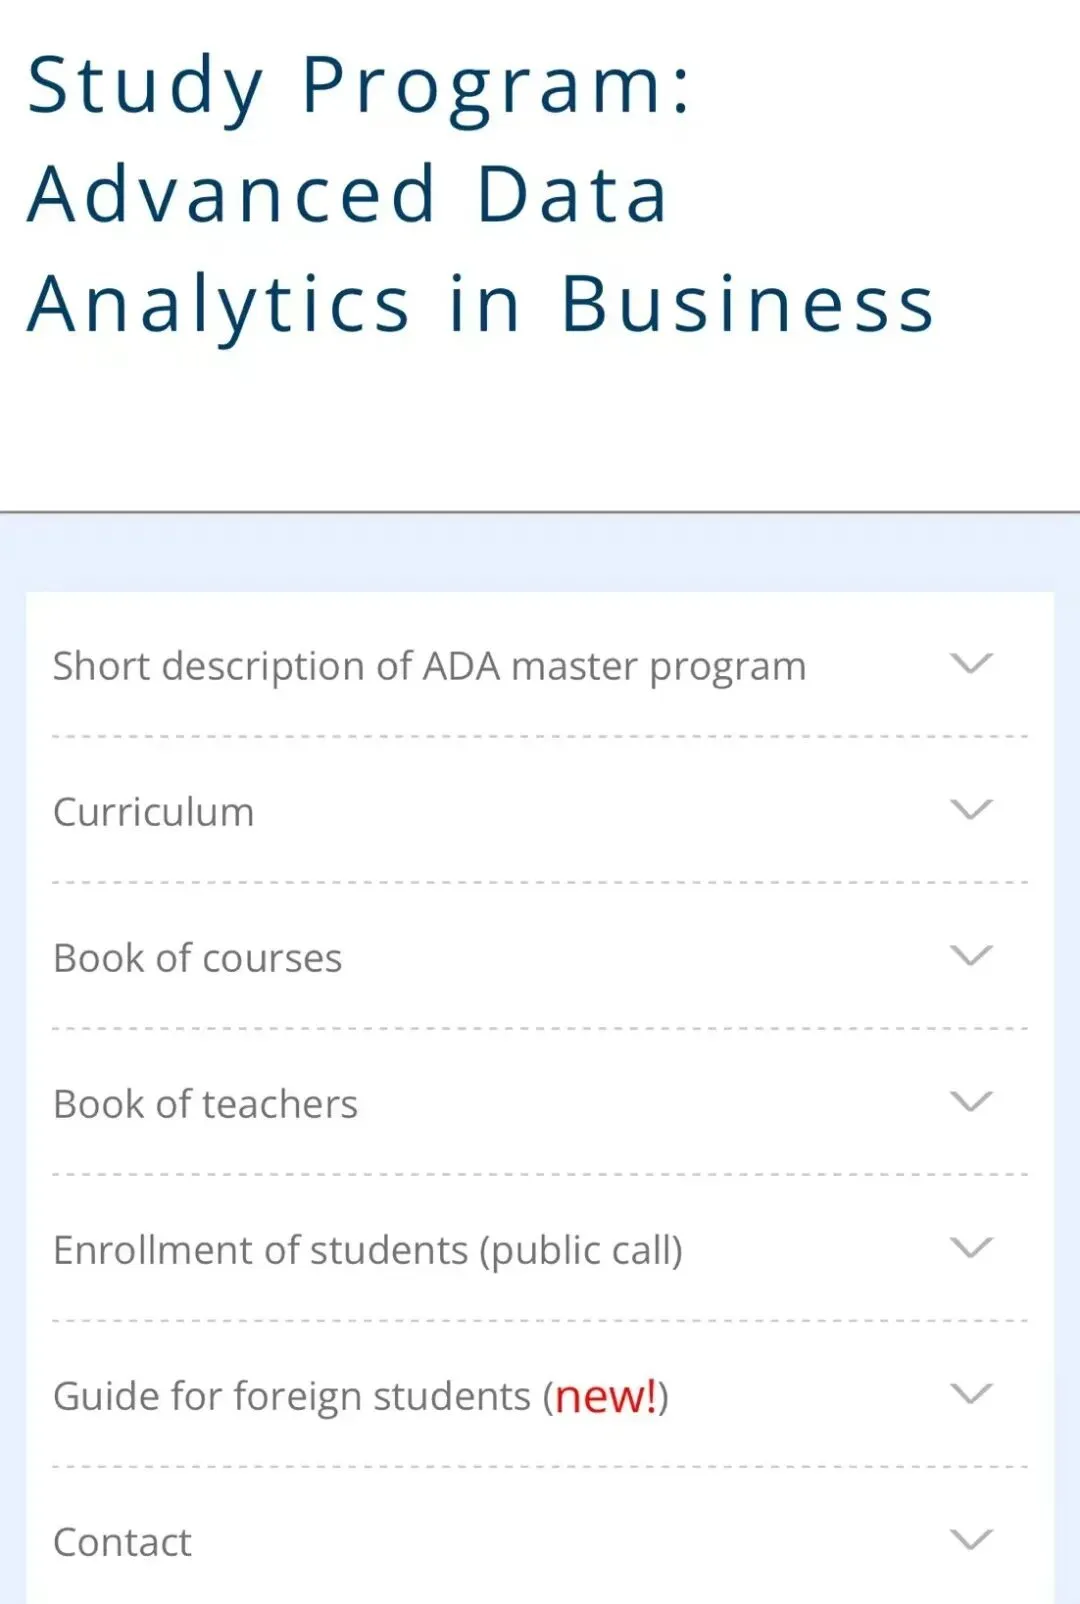
Task: Open Enrollment of students chevron arrow
Action: pyautogui.click(x=971, y=1248)
